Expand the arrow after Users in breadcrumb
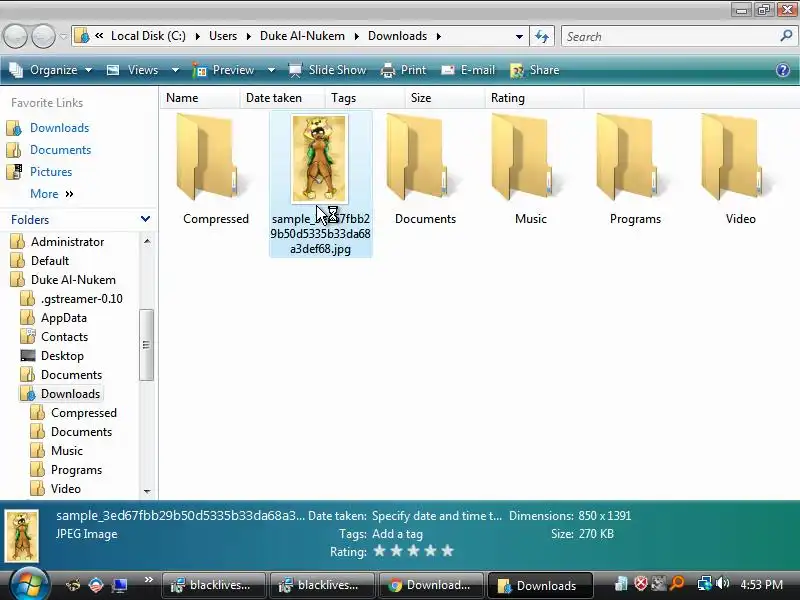This screenshot has width=800, height=600. (x=248, y=36)
